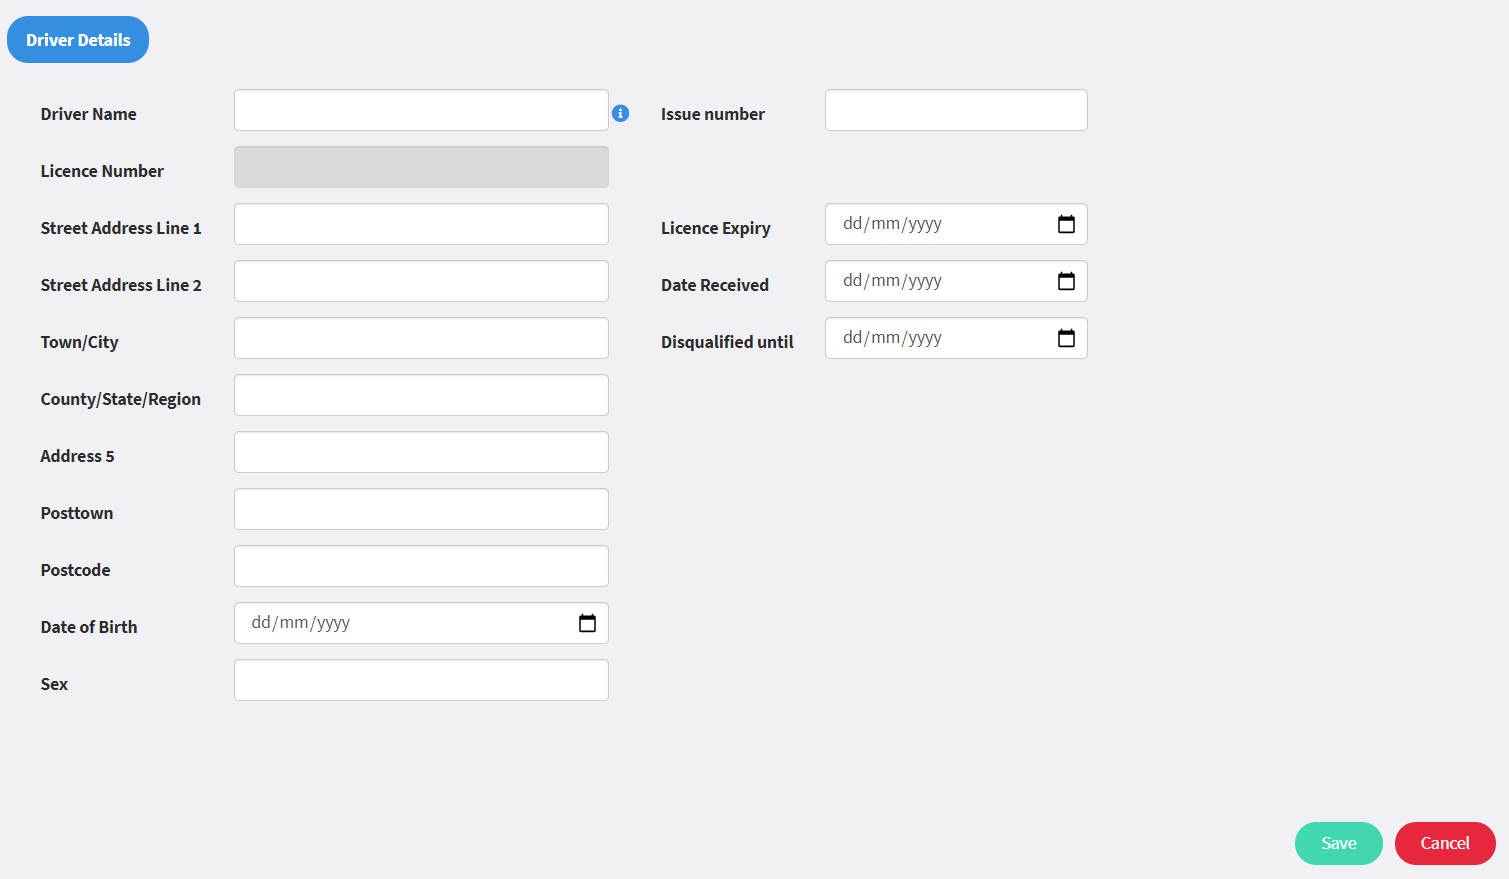Click the Licence Number label
Screen dimensions: 1509x879
(x=102, y=171)
